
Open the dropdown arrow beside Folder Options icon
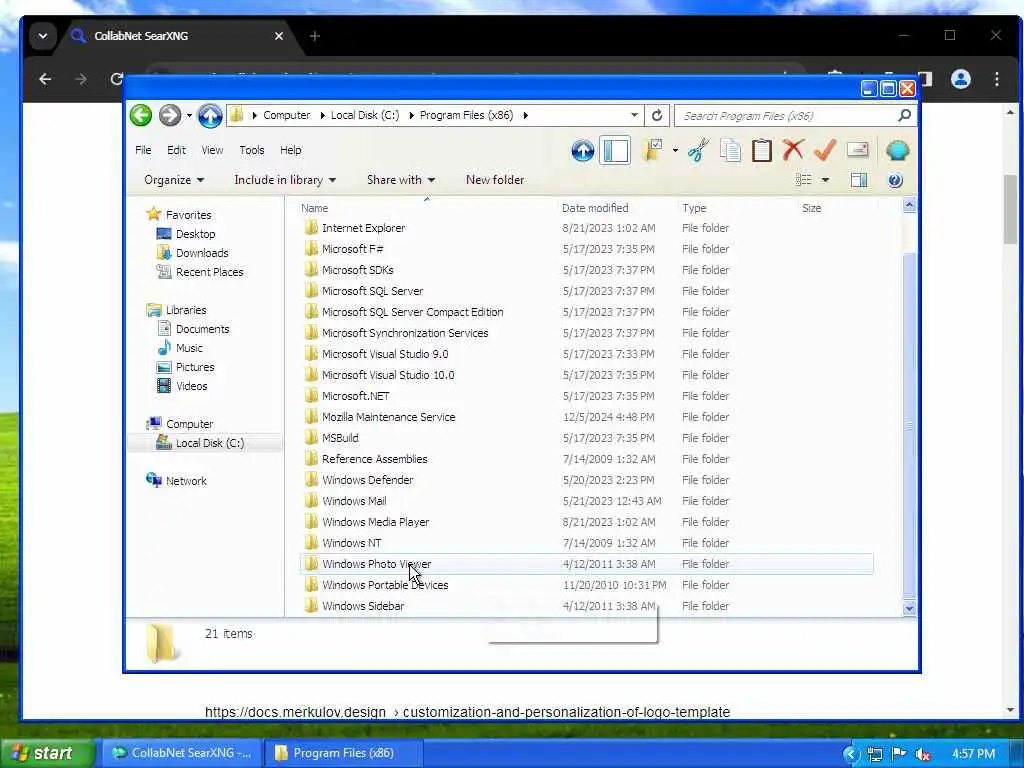click(675, 151)
